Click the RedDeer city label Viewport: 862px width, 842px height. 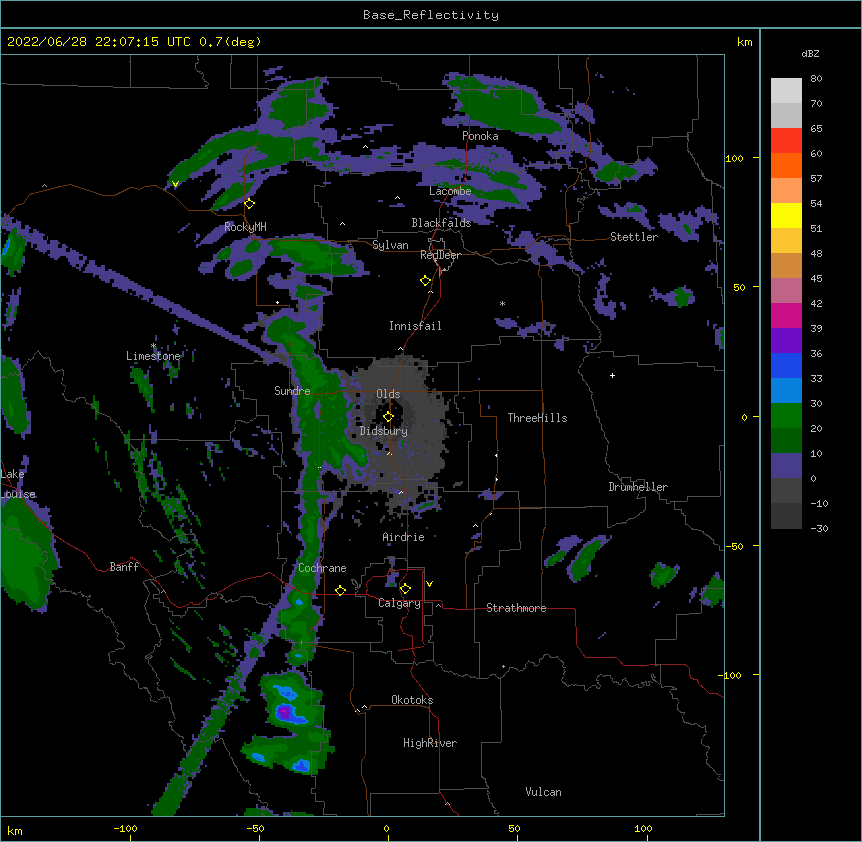coord(440,255)
